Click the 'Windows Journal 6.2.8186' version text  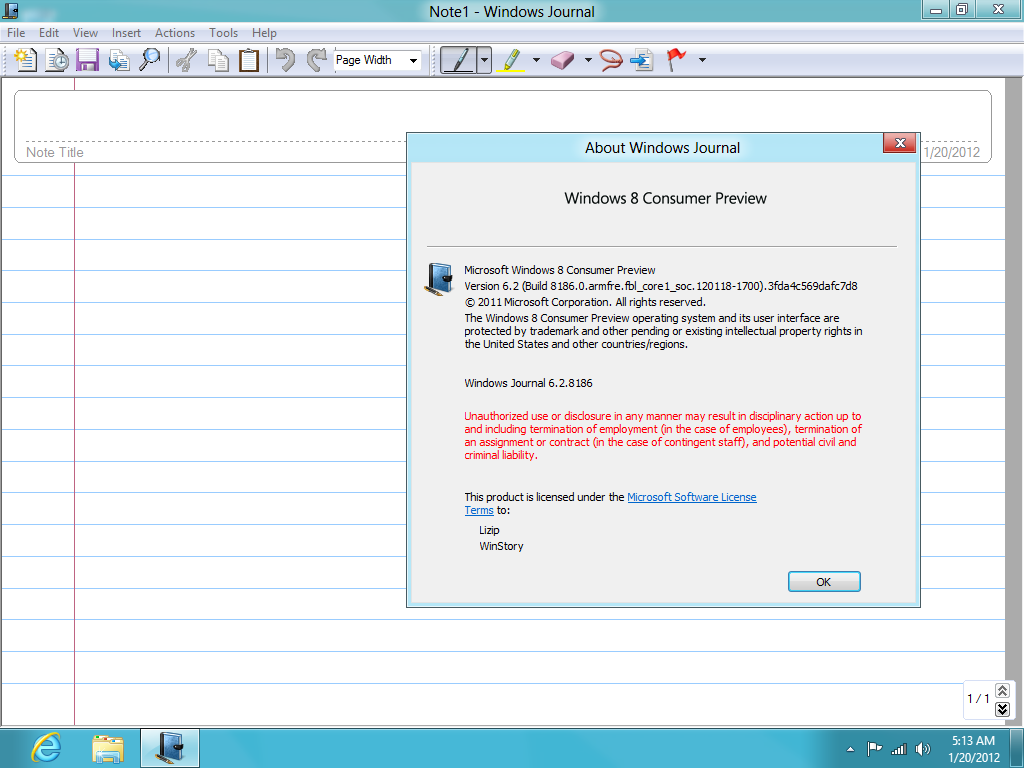[528, 383]
